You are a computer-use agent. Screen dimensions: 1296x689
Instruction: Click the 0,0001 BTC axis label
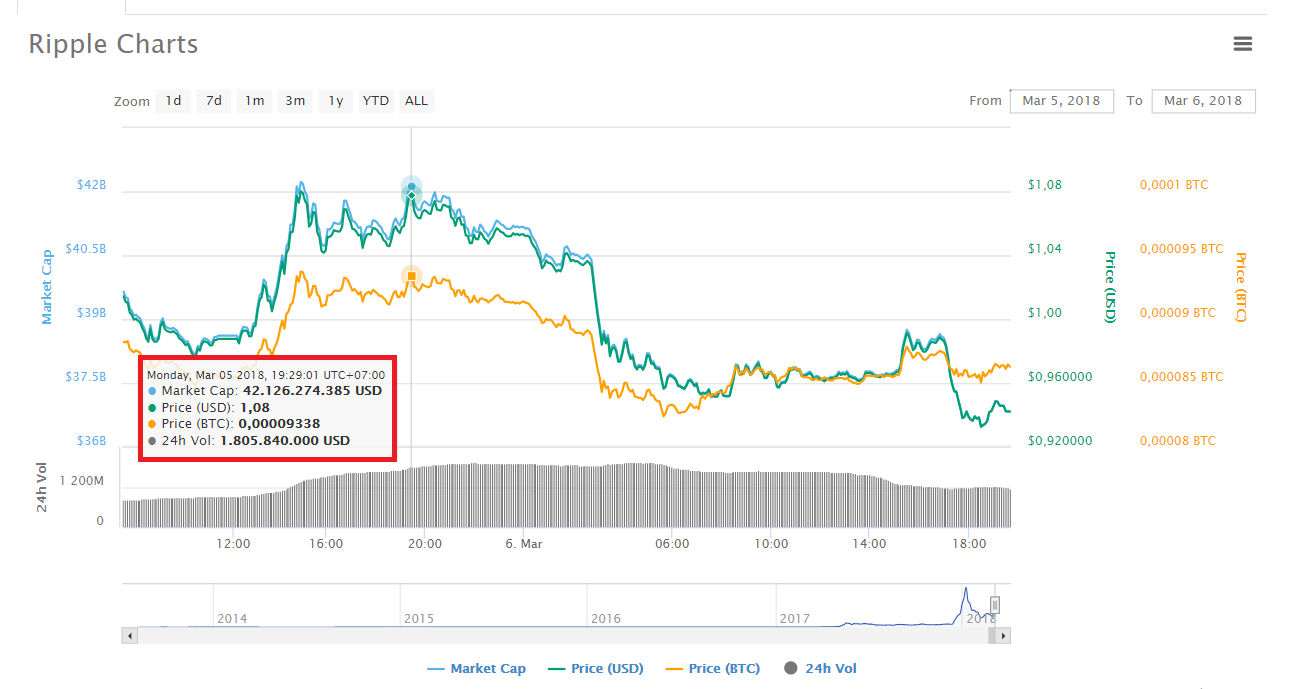pyautogui.click(x=1174, y=185)
